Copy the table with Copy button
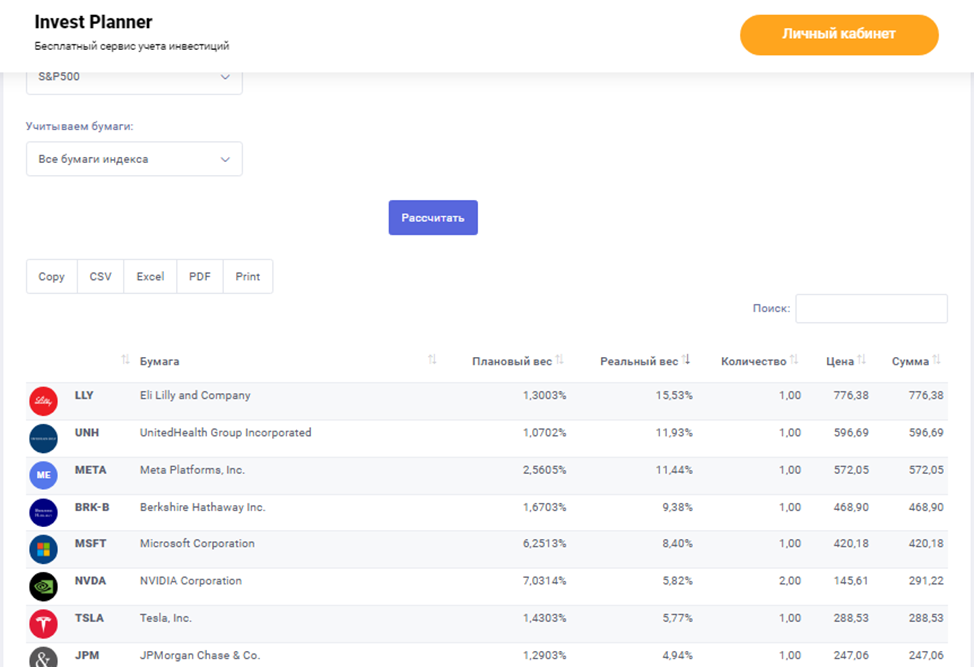974x667 pixels. [52, 276]
